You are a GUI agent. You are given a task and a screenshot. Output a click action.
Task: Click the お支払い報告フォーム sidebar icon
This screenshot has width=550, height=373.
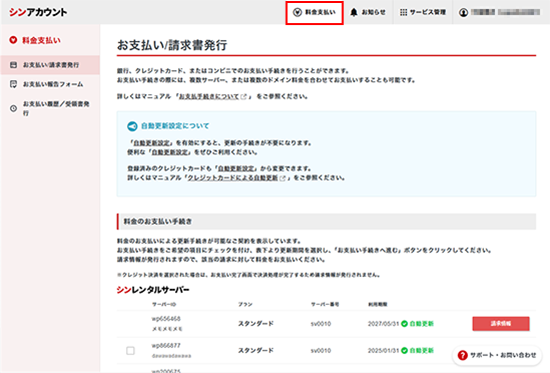(13, 84)
